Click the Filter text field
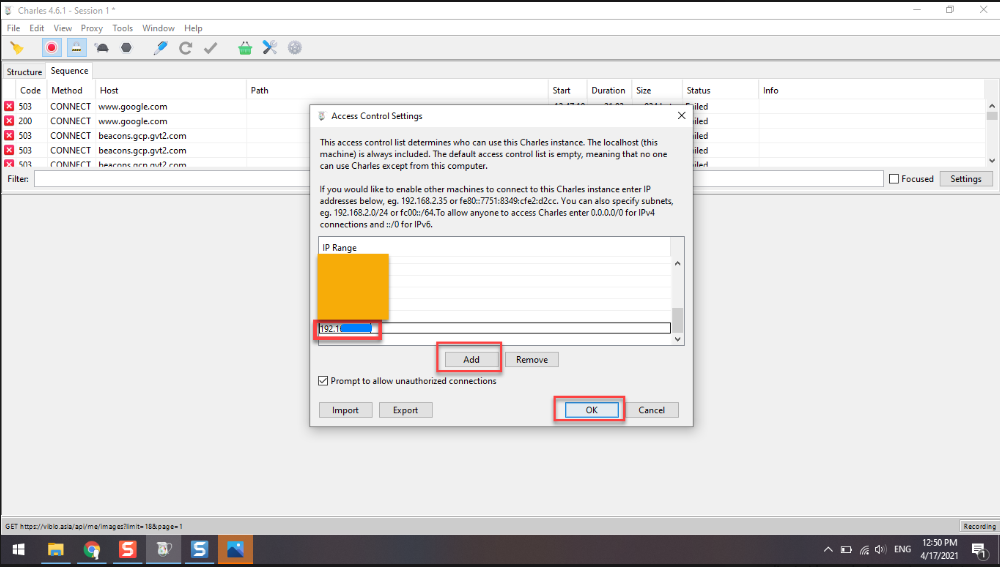Image resolution: width=1000 pixels, height=567 pixels. click(459, 179)
